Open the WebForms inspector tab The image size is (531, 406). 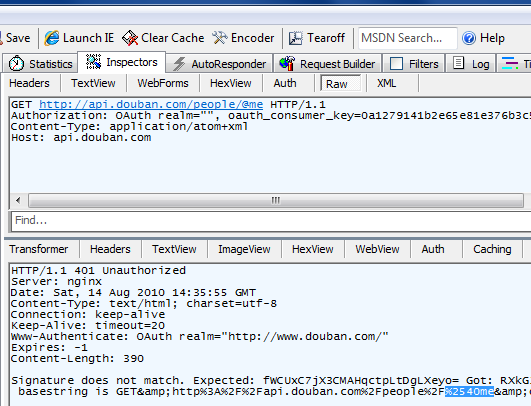point(163,83)
